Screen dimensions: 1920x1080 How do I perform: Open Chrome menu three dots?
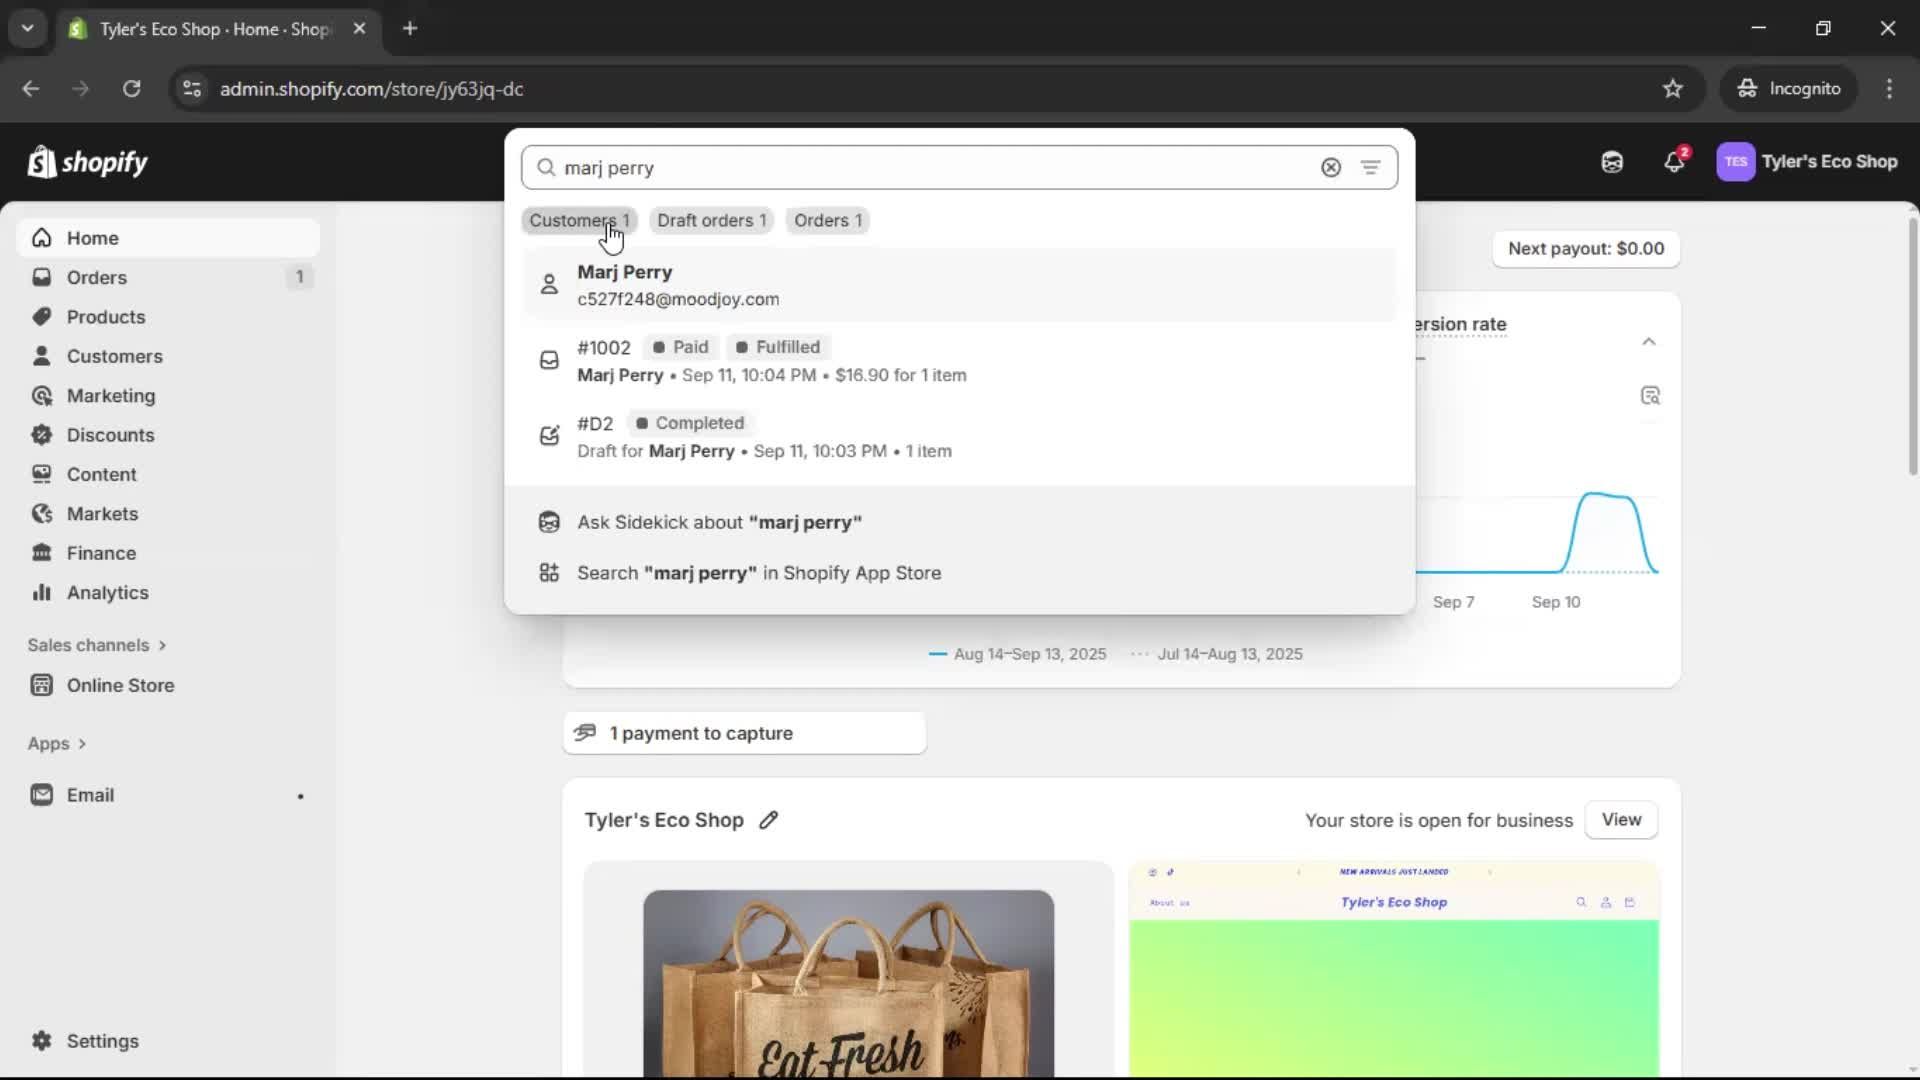pos(1889,89)
